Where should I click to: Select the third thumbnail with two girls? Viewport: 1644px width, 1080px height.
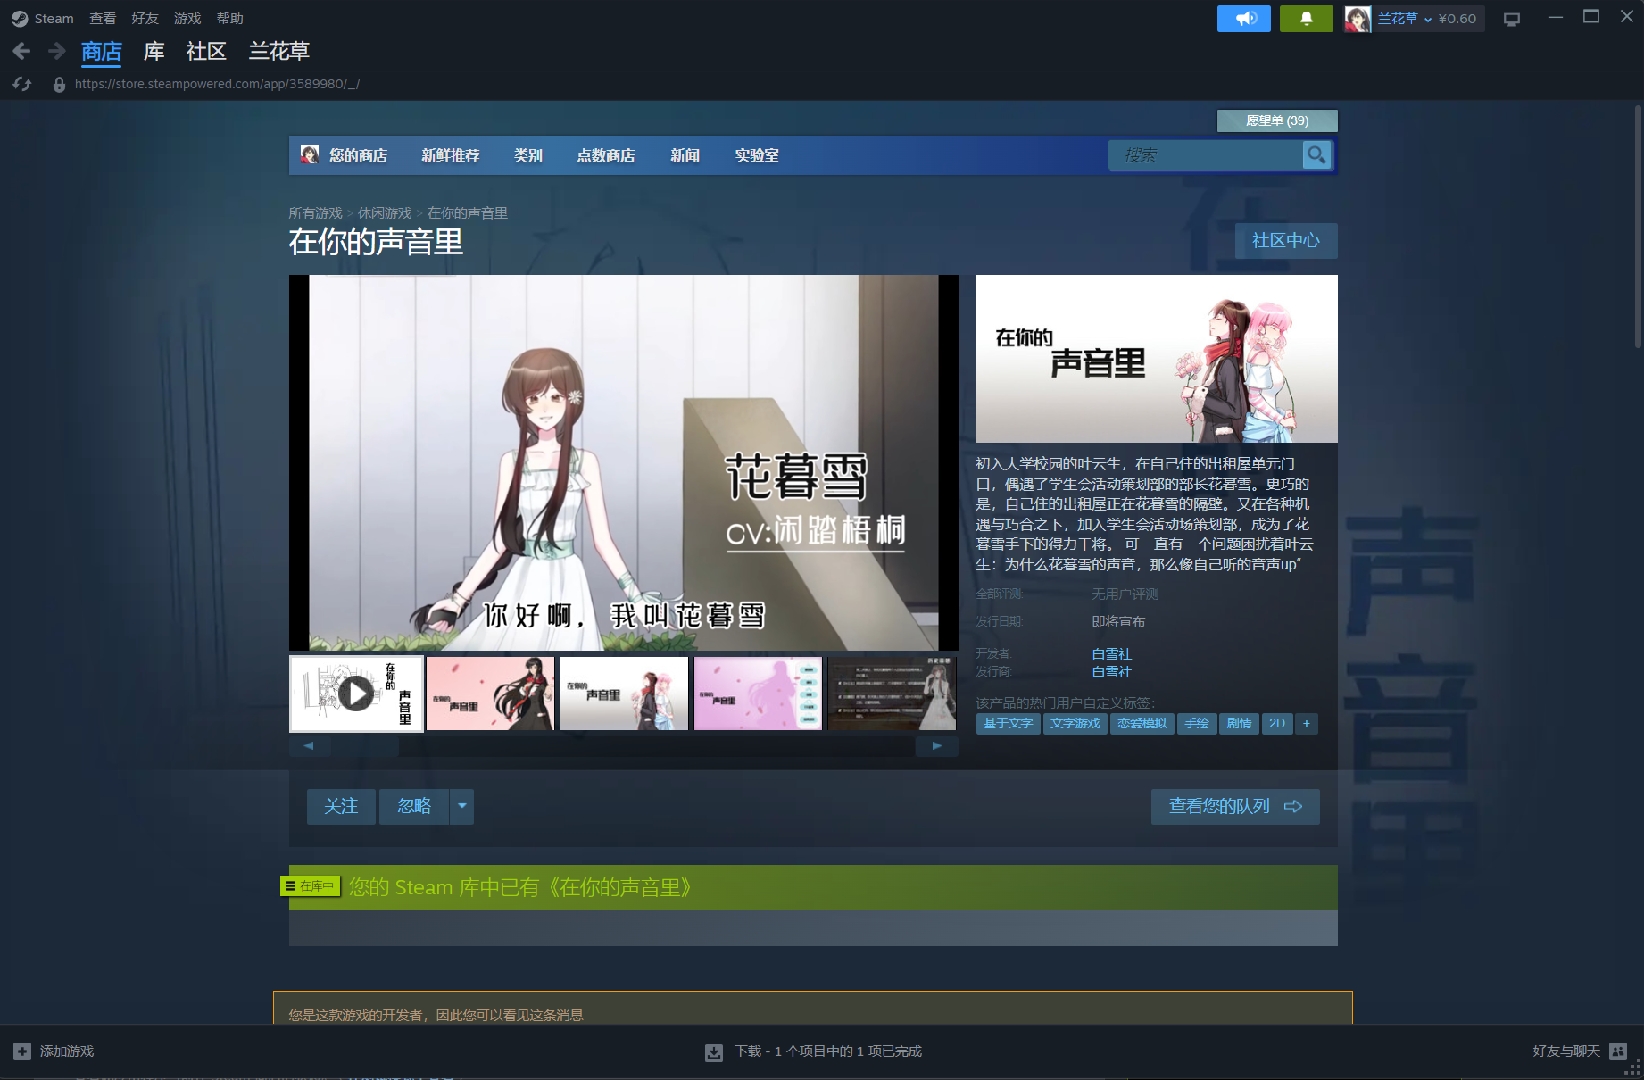pos(624,693)
